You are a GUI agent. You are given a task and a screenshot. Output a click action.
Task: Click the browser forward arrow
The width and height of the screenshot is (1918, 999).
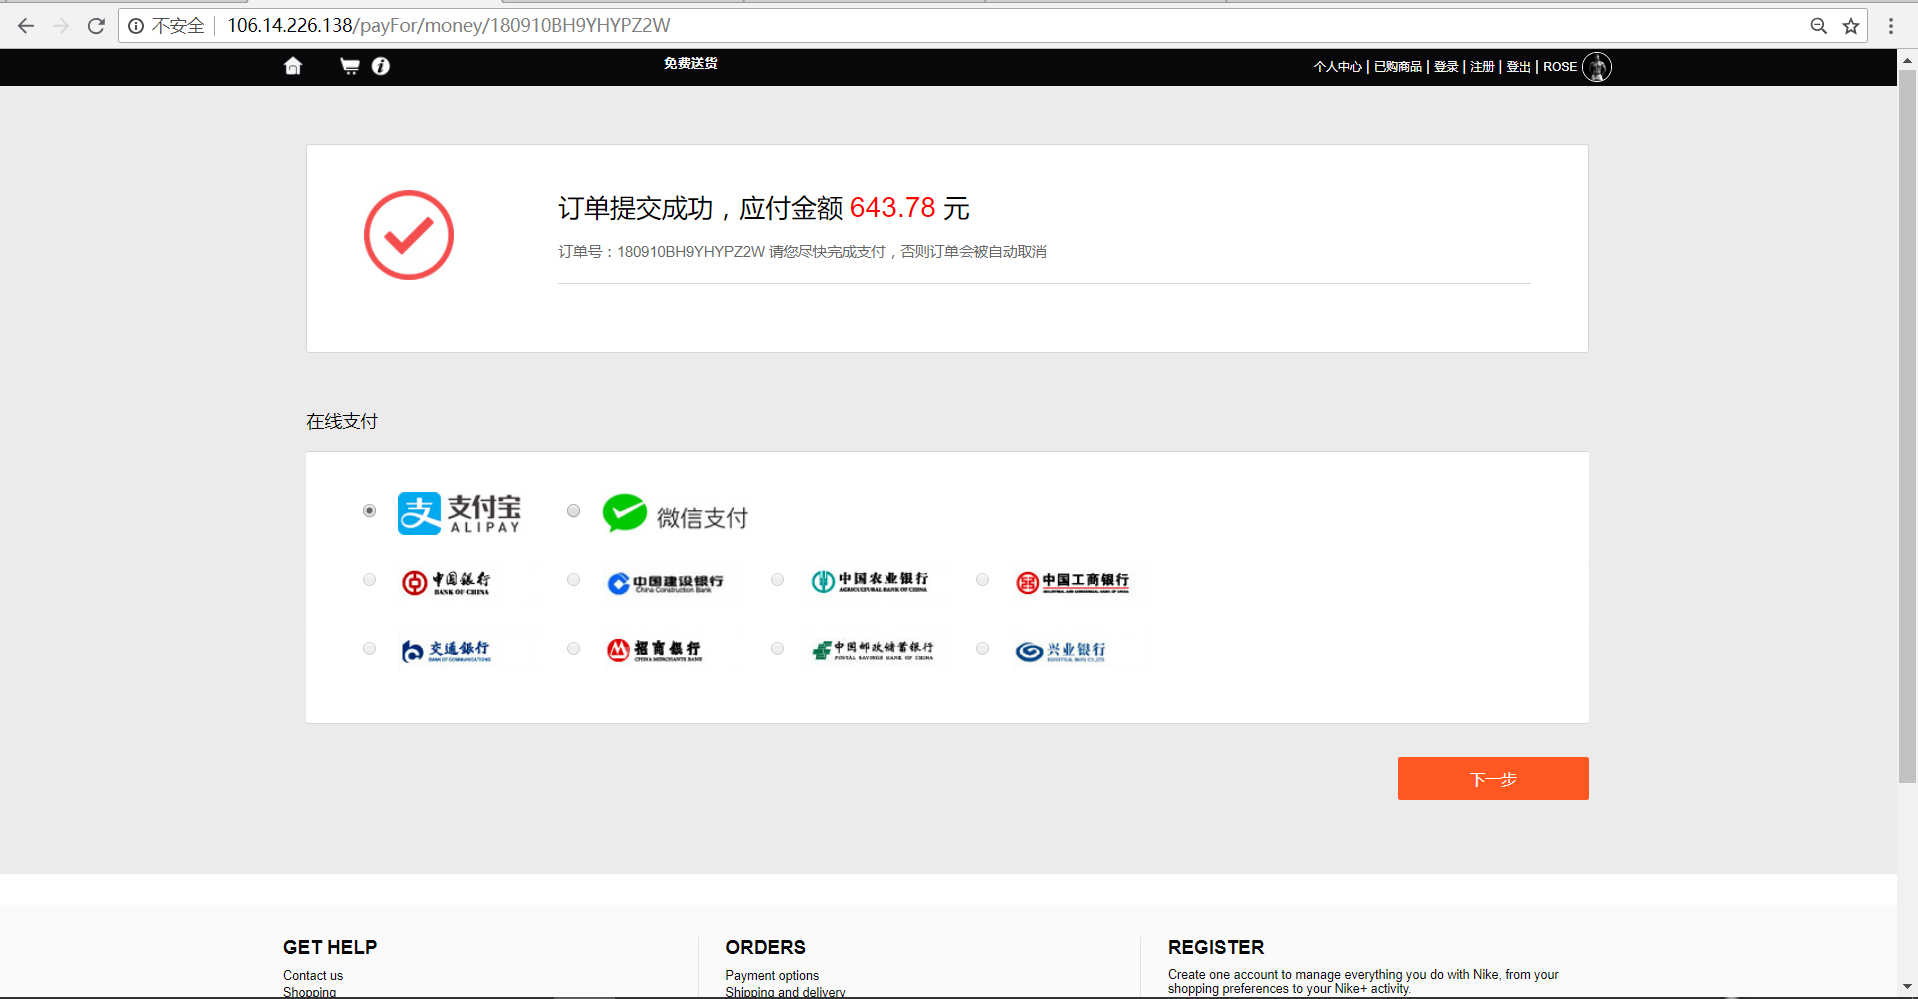click(x=61, y=26)
